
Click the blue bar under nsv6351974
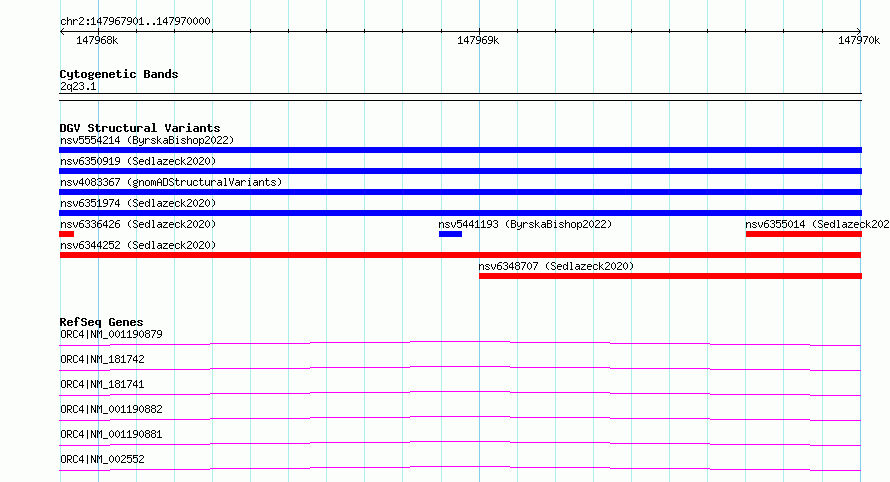click(x=460, y=213)
